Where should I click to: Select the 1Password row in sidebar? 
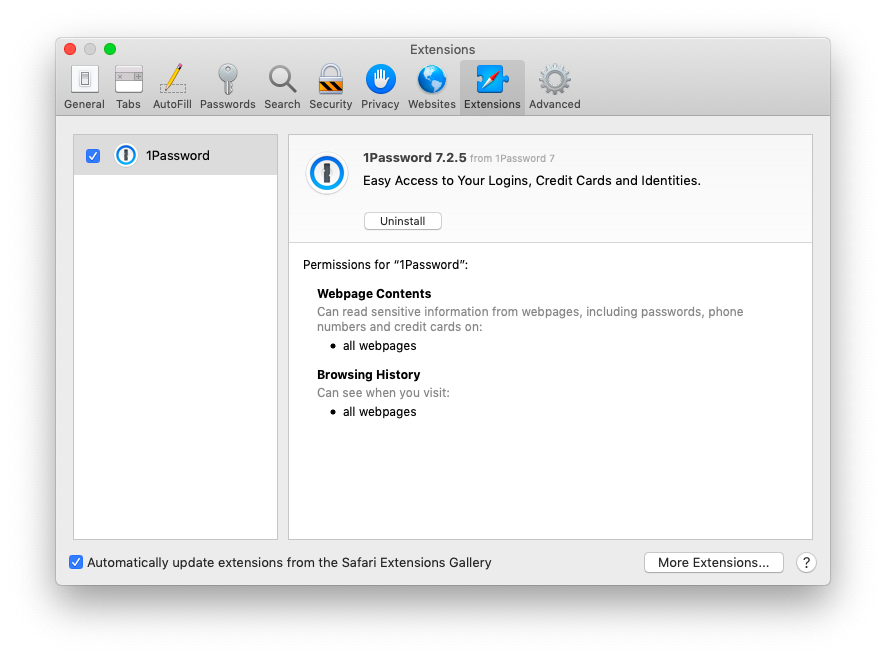[x=175, y=155]
